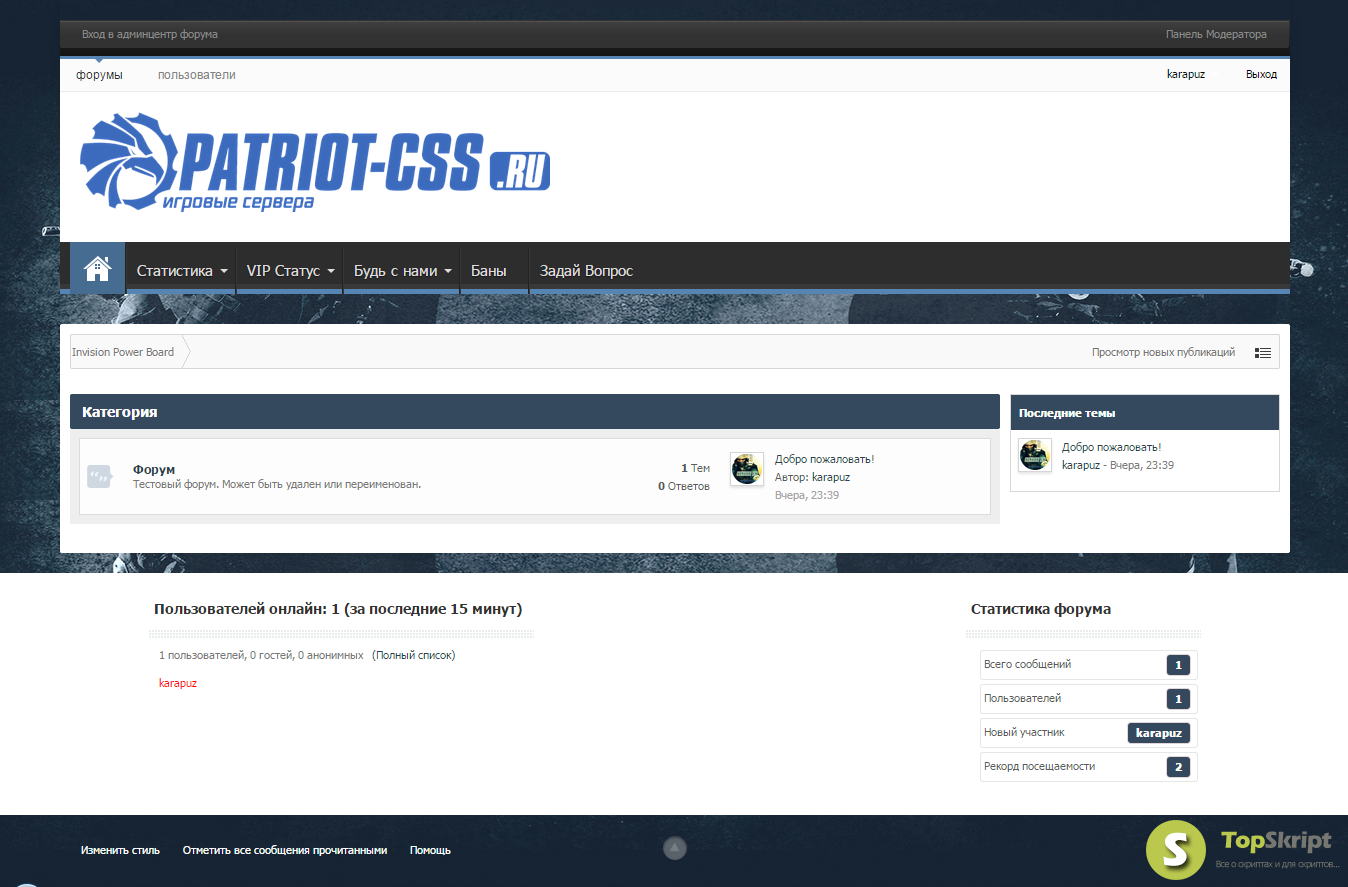Open the Помощь footer link
This screenshot has height=887, width=1348.
coord(430,850)
